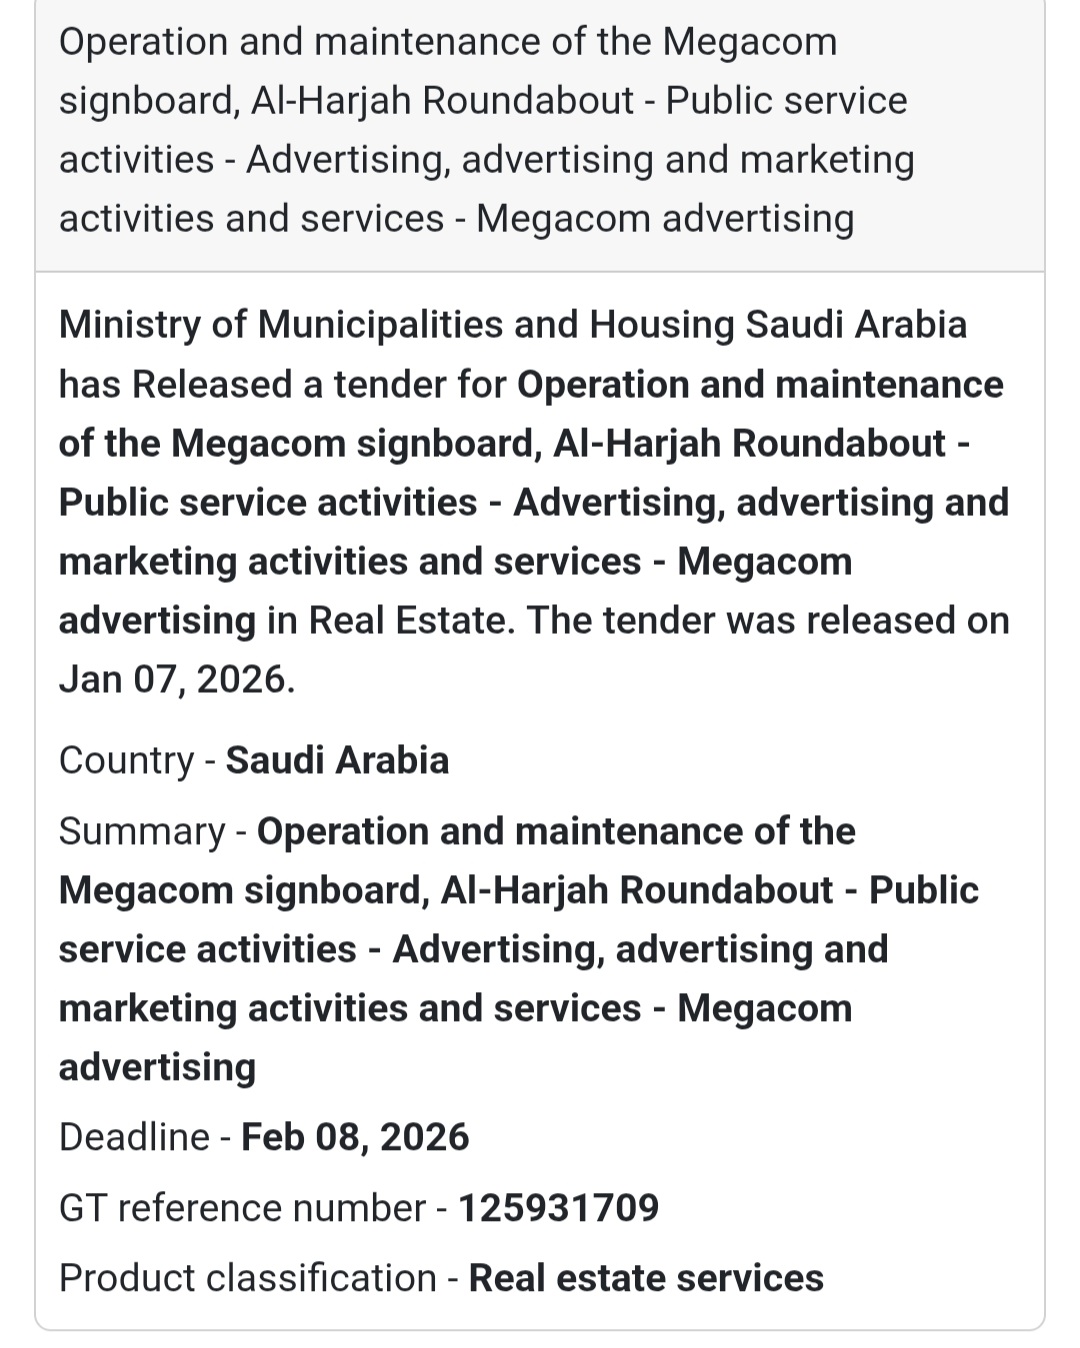Click the bold "Saudi Arabia" country value
The height and width of the screenshot is (1348, 1080).
coord(337,761)
